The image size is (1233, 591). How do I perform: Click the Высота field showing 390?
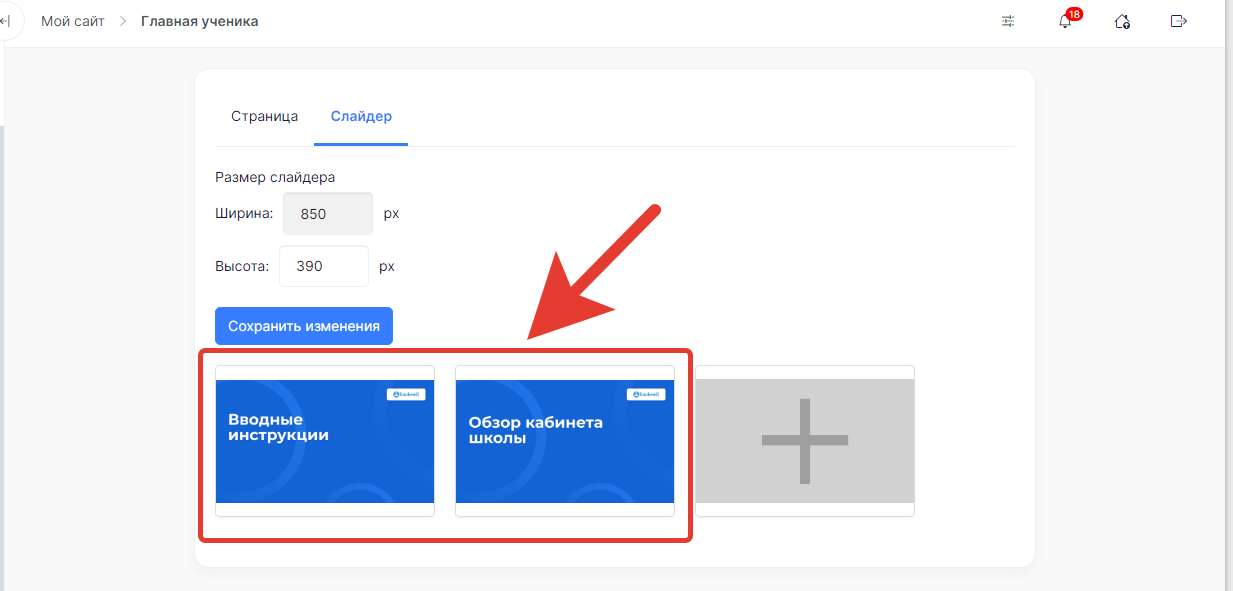324,267
